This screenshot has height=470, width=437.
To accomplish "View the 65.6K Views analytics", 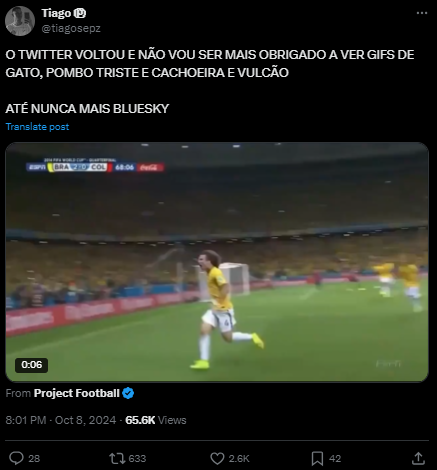I will click(x=156, y=420).
